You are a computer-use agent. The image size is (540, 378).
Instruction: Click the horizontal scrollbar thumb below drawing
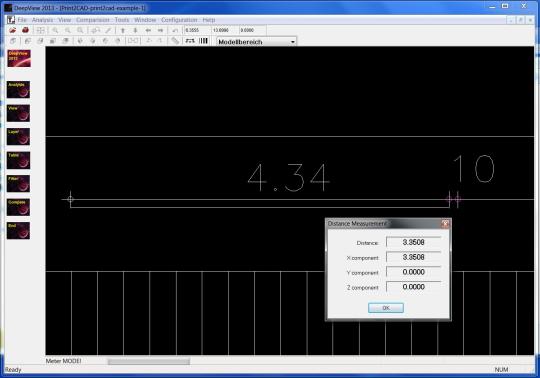[148, 361]
